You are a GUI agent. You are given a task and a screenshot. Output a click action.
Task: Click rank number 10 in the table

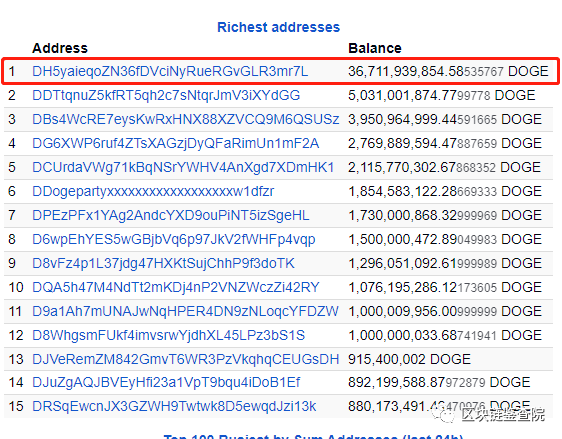tap(16, 287)
